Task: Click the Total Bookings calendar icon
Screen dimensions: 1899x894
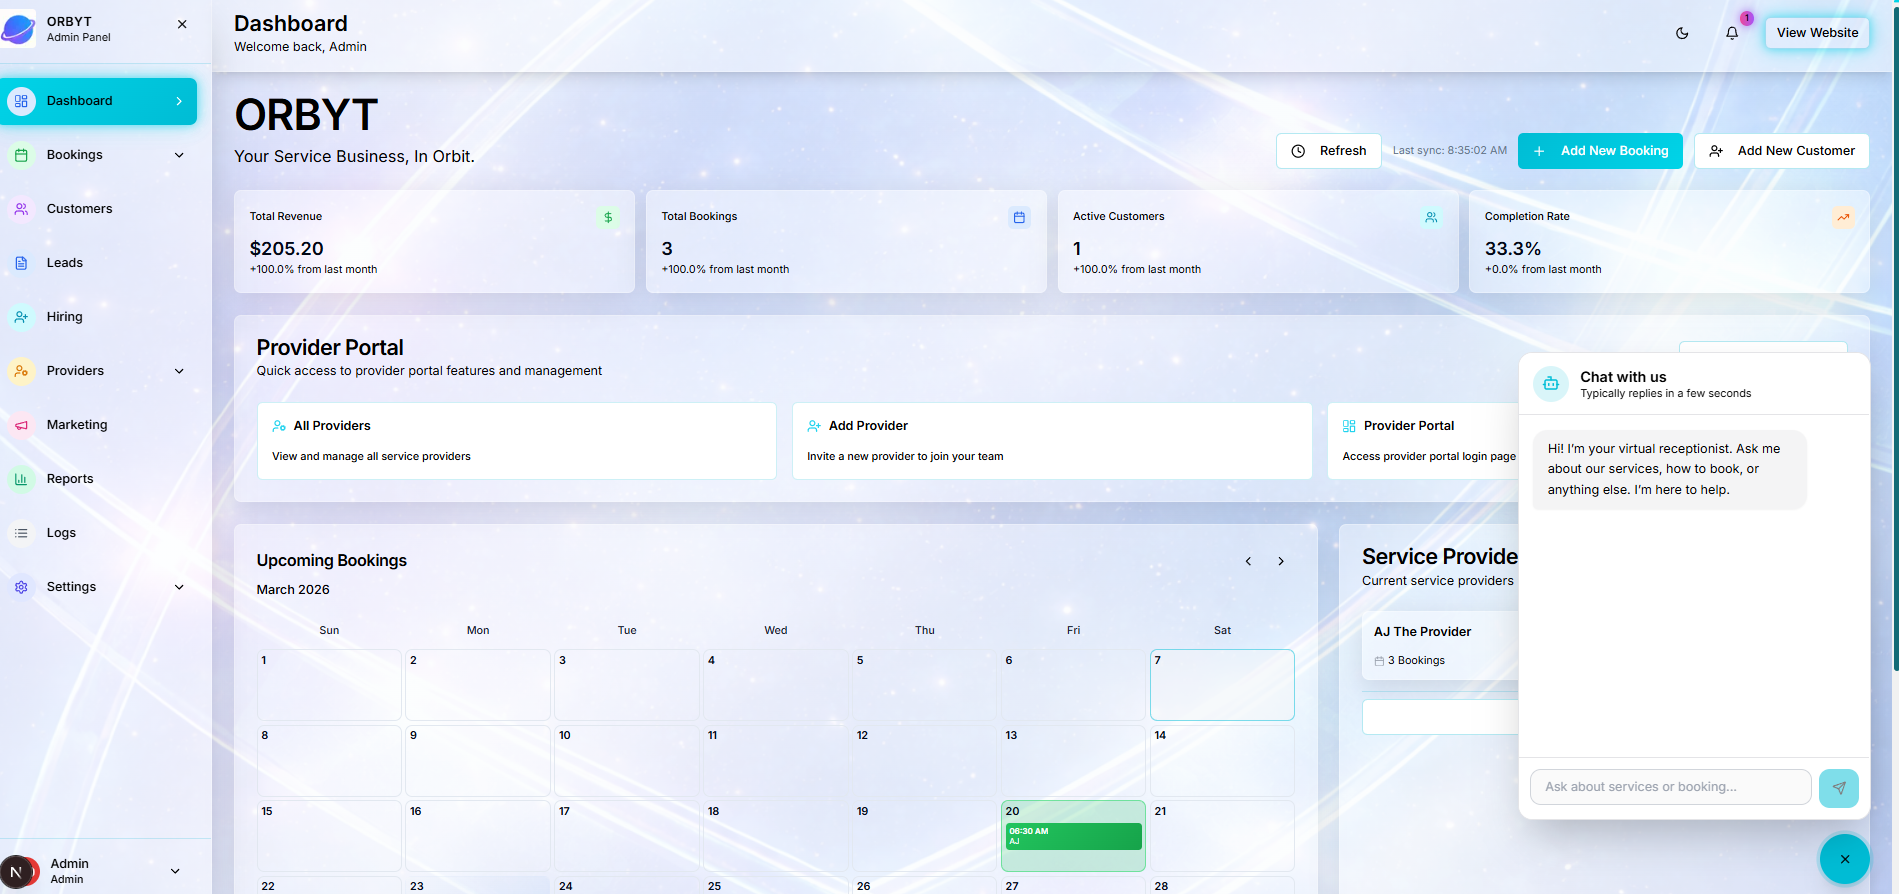Action: pos(1019,217)
